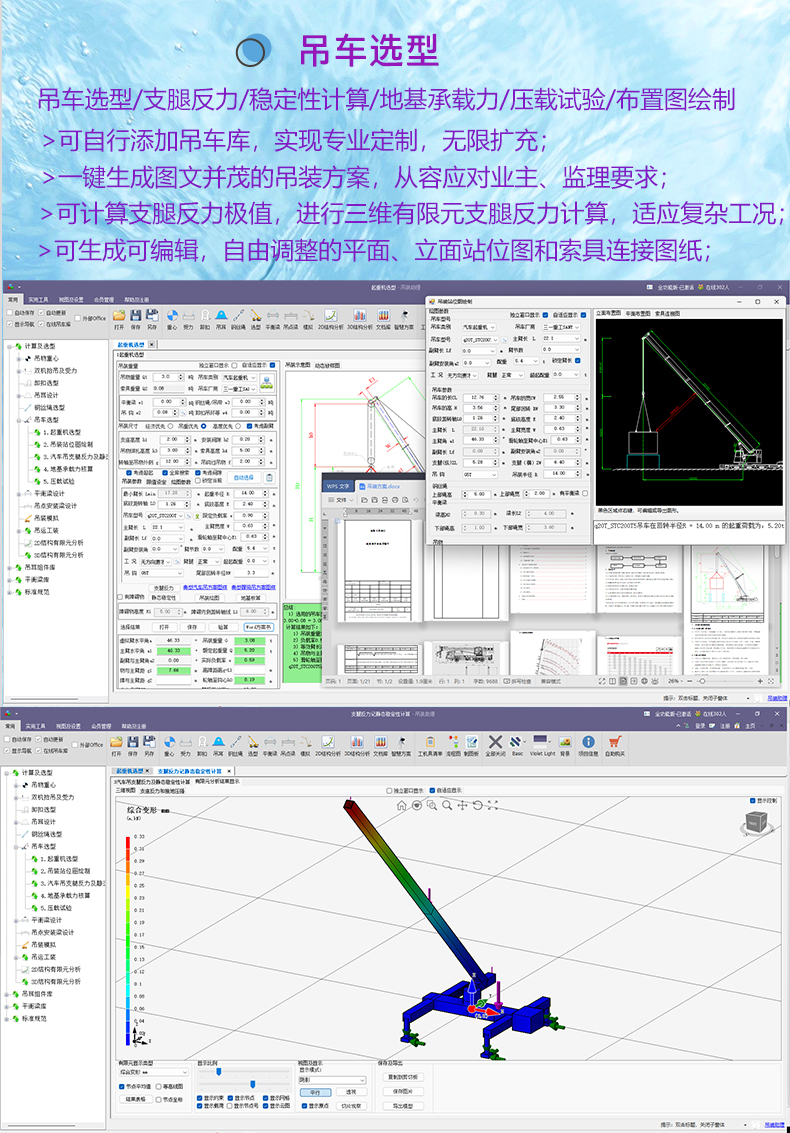This screenshot has width=790, height=1133.
Task: Open the 3D结构分析 tool in top toolbar
Action: 357,317
